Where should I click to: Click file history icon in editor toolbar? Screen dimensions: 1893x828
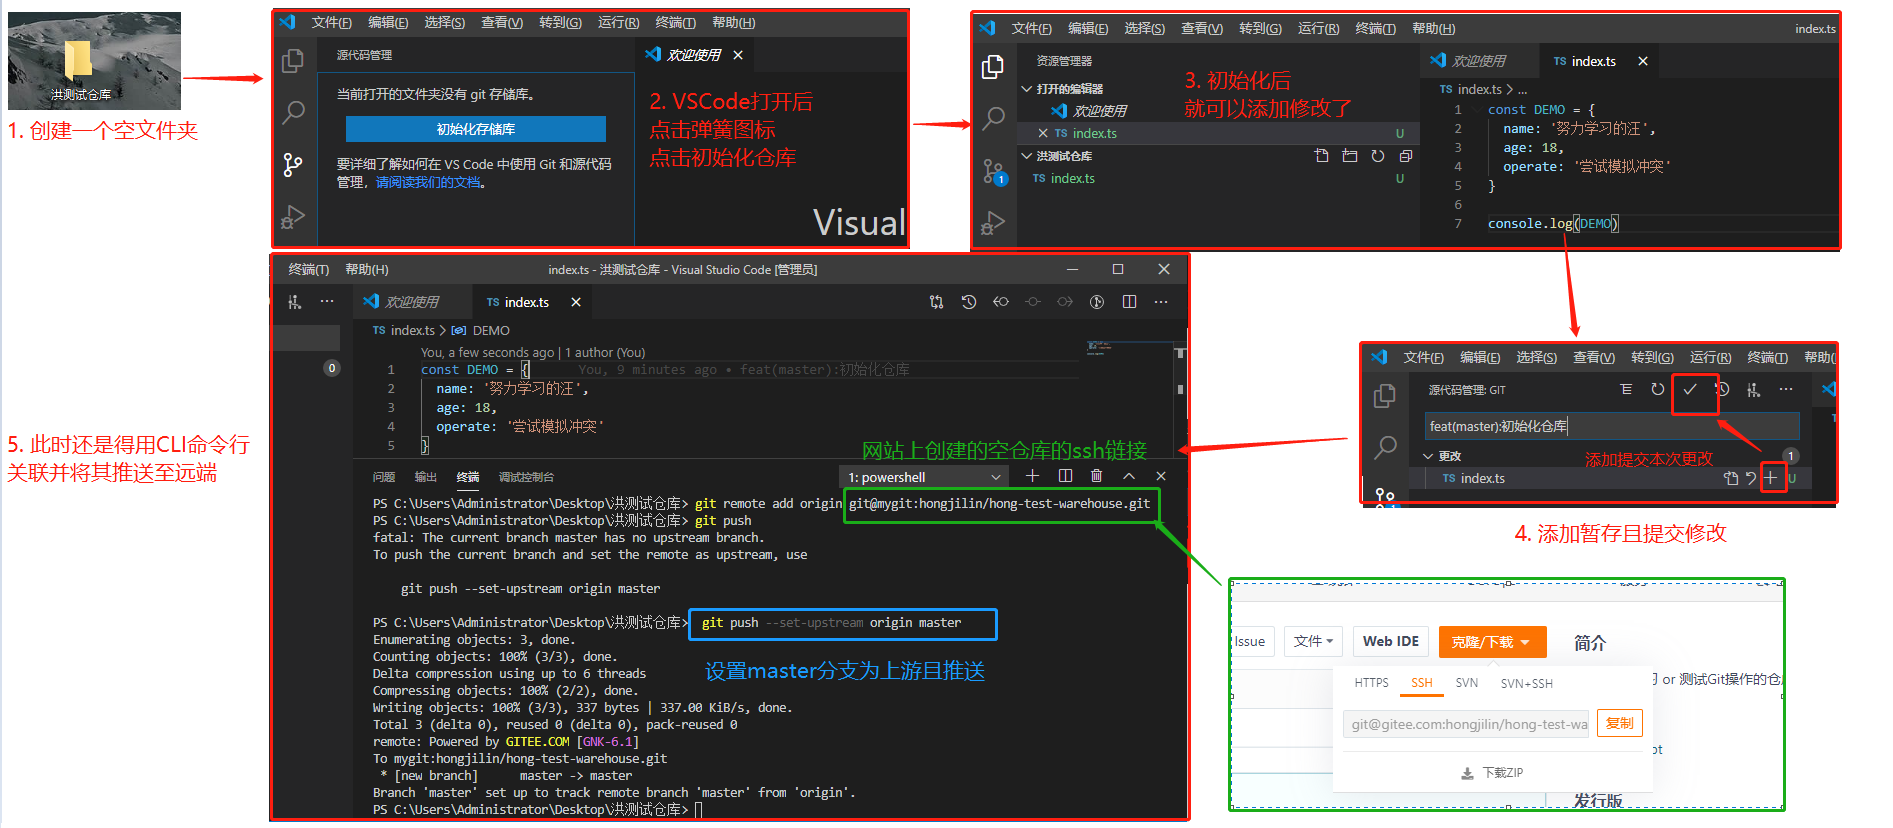(x=969, y=302)
